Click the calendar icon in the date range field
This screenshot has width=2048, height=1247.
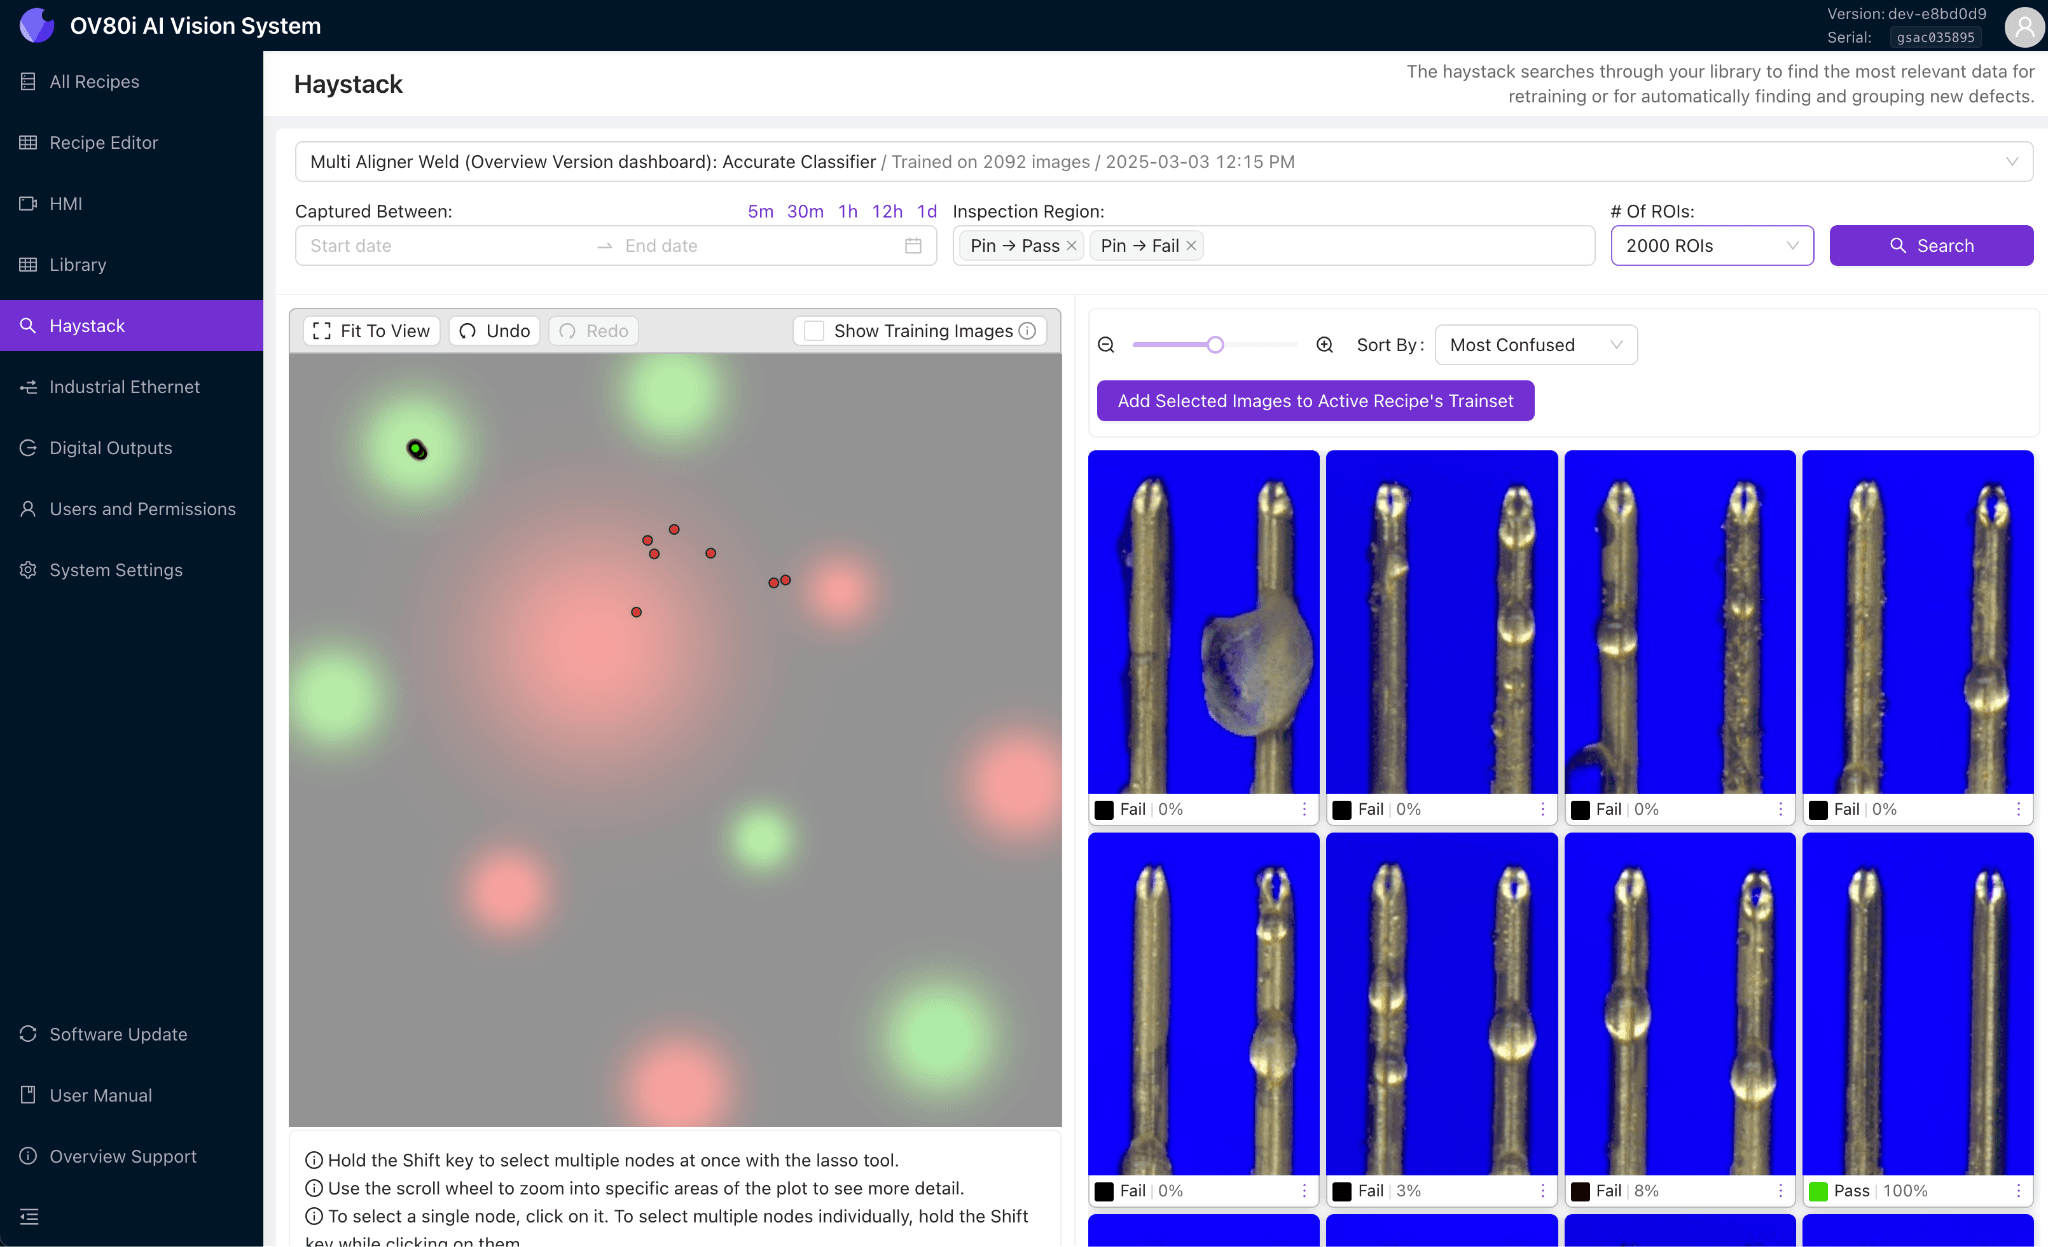coord(913,246)
